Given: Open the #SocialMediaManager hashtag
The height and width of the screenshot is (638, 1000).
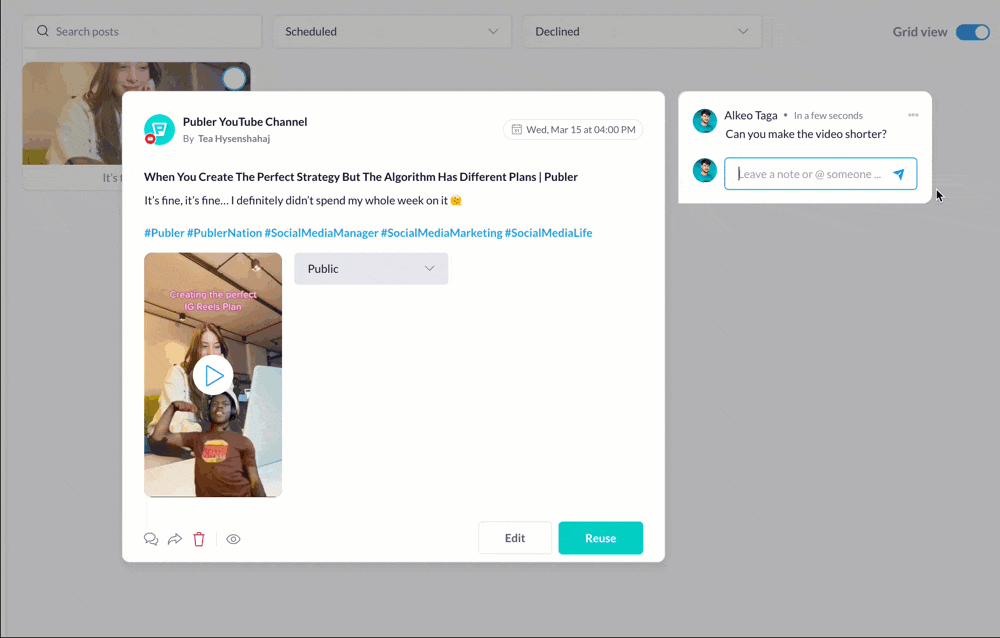Looking at the screenshot, I should (321, 233).
